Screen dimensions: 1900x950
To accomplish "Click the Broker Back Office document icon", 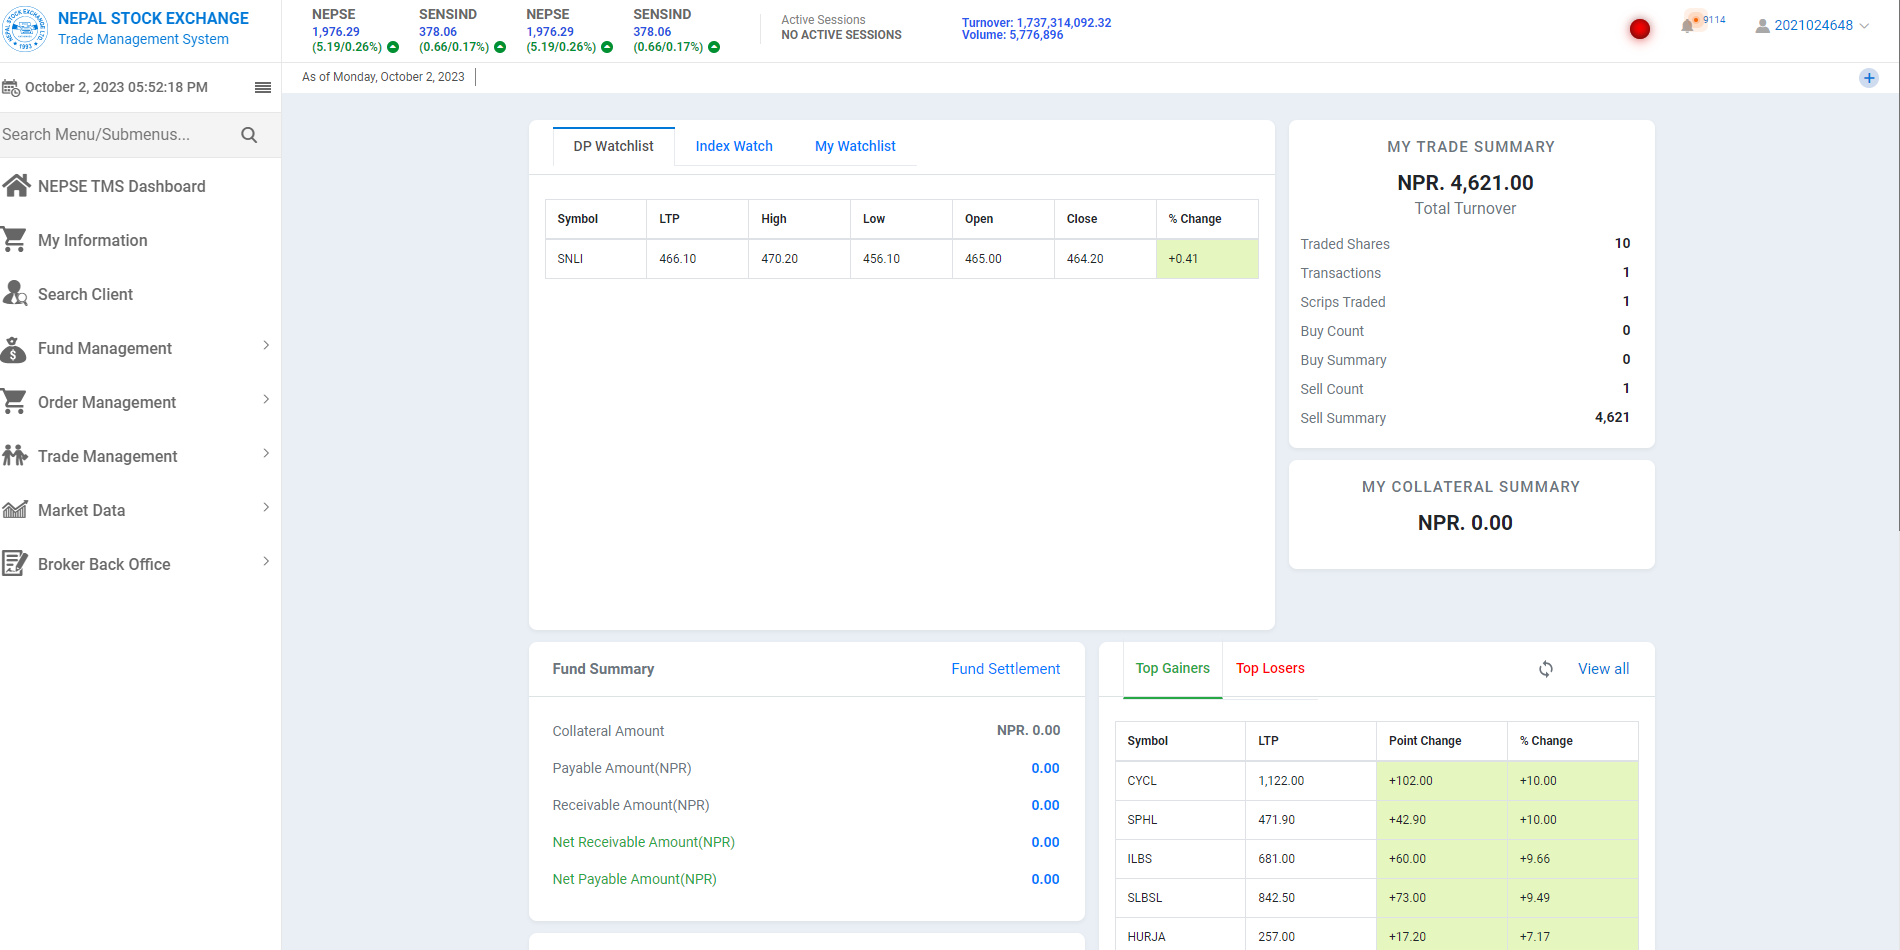I will pyautogui.click(x=14, y=563).
